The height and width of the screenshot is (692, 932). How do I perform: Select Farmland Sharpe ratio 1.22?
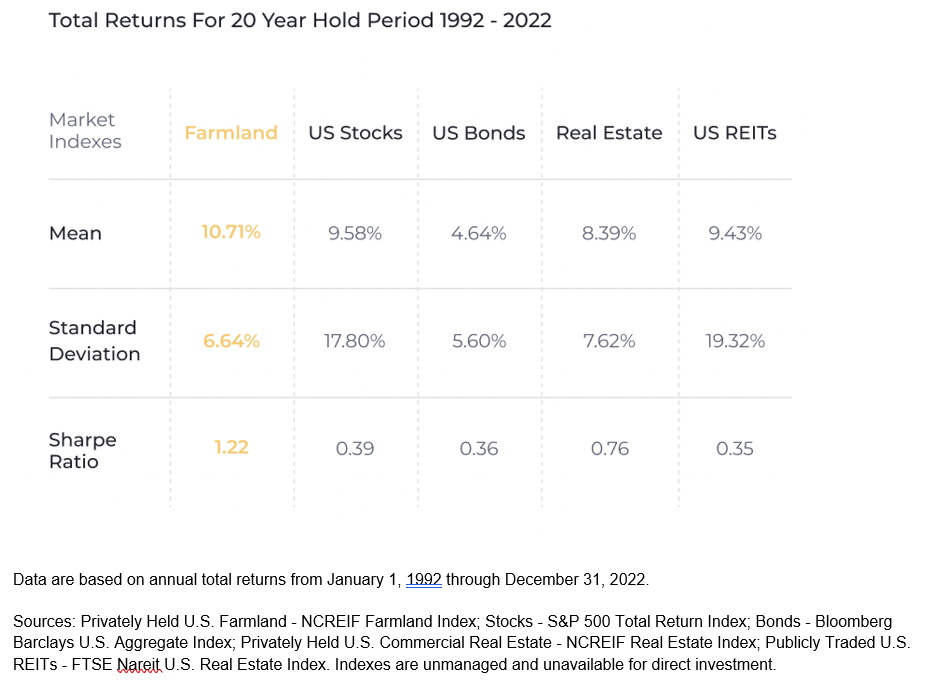click(x=231, y=448)
